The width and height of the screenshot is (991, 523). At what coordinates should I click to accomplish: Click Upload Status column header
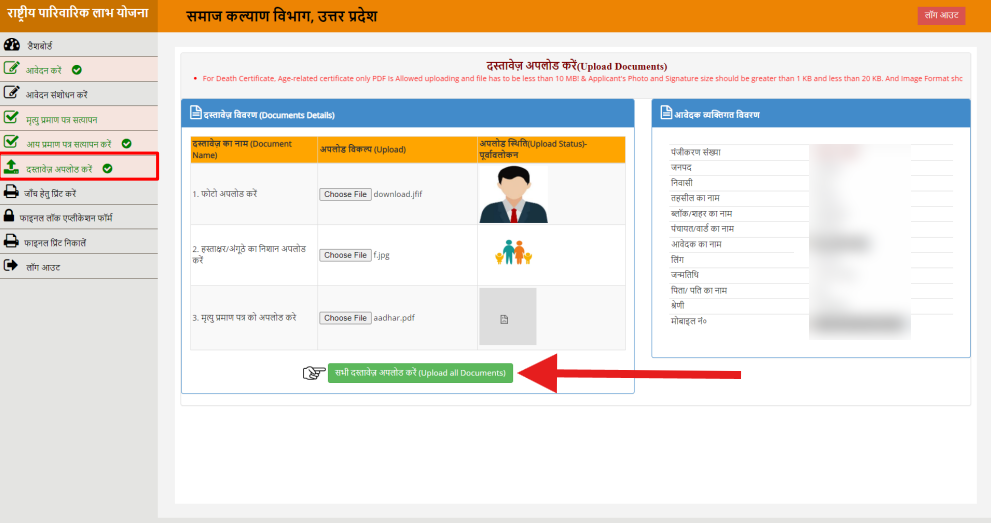click(551, 150)
